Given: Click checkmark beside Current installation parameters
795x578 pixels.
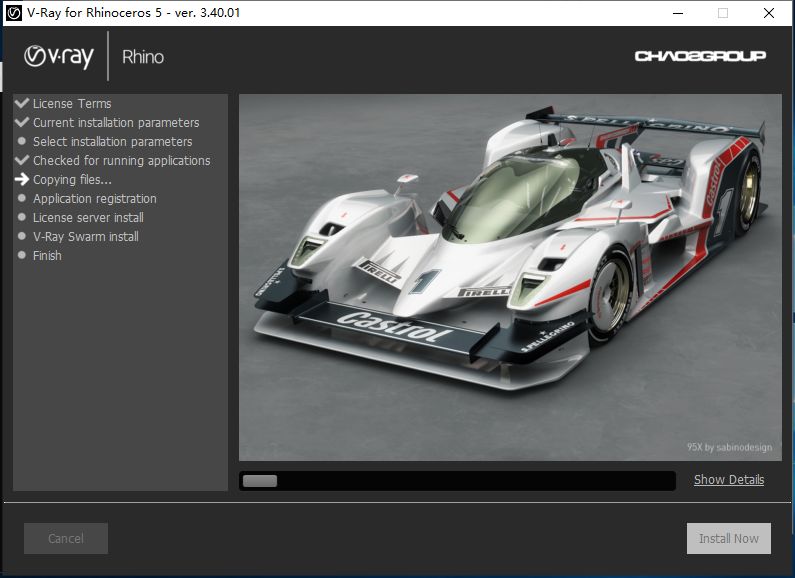Looking at the screenshot, I should [x=22, y=122].
